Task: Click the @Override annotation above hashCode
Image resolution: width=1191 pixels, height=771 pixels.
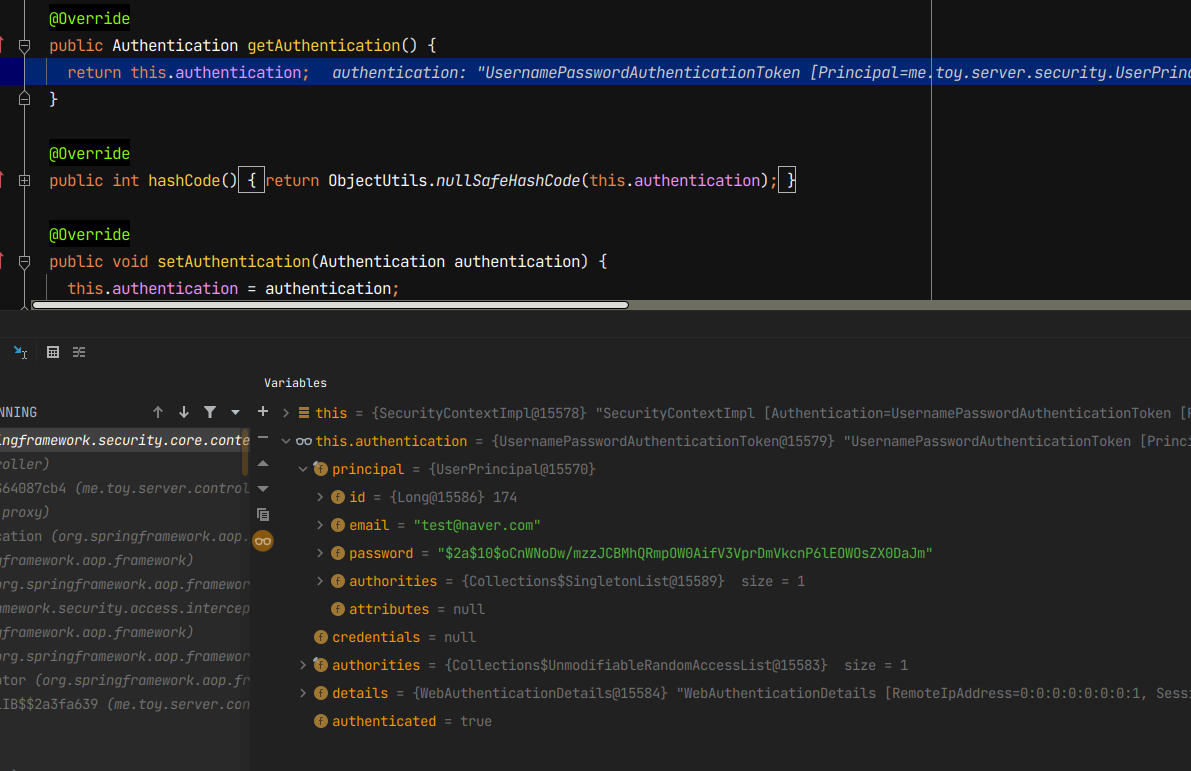Action: [89, 154]
